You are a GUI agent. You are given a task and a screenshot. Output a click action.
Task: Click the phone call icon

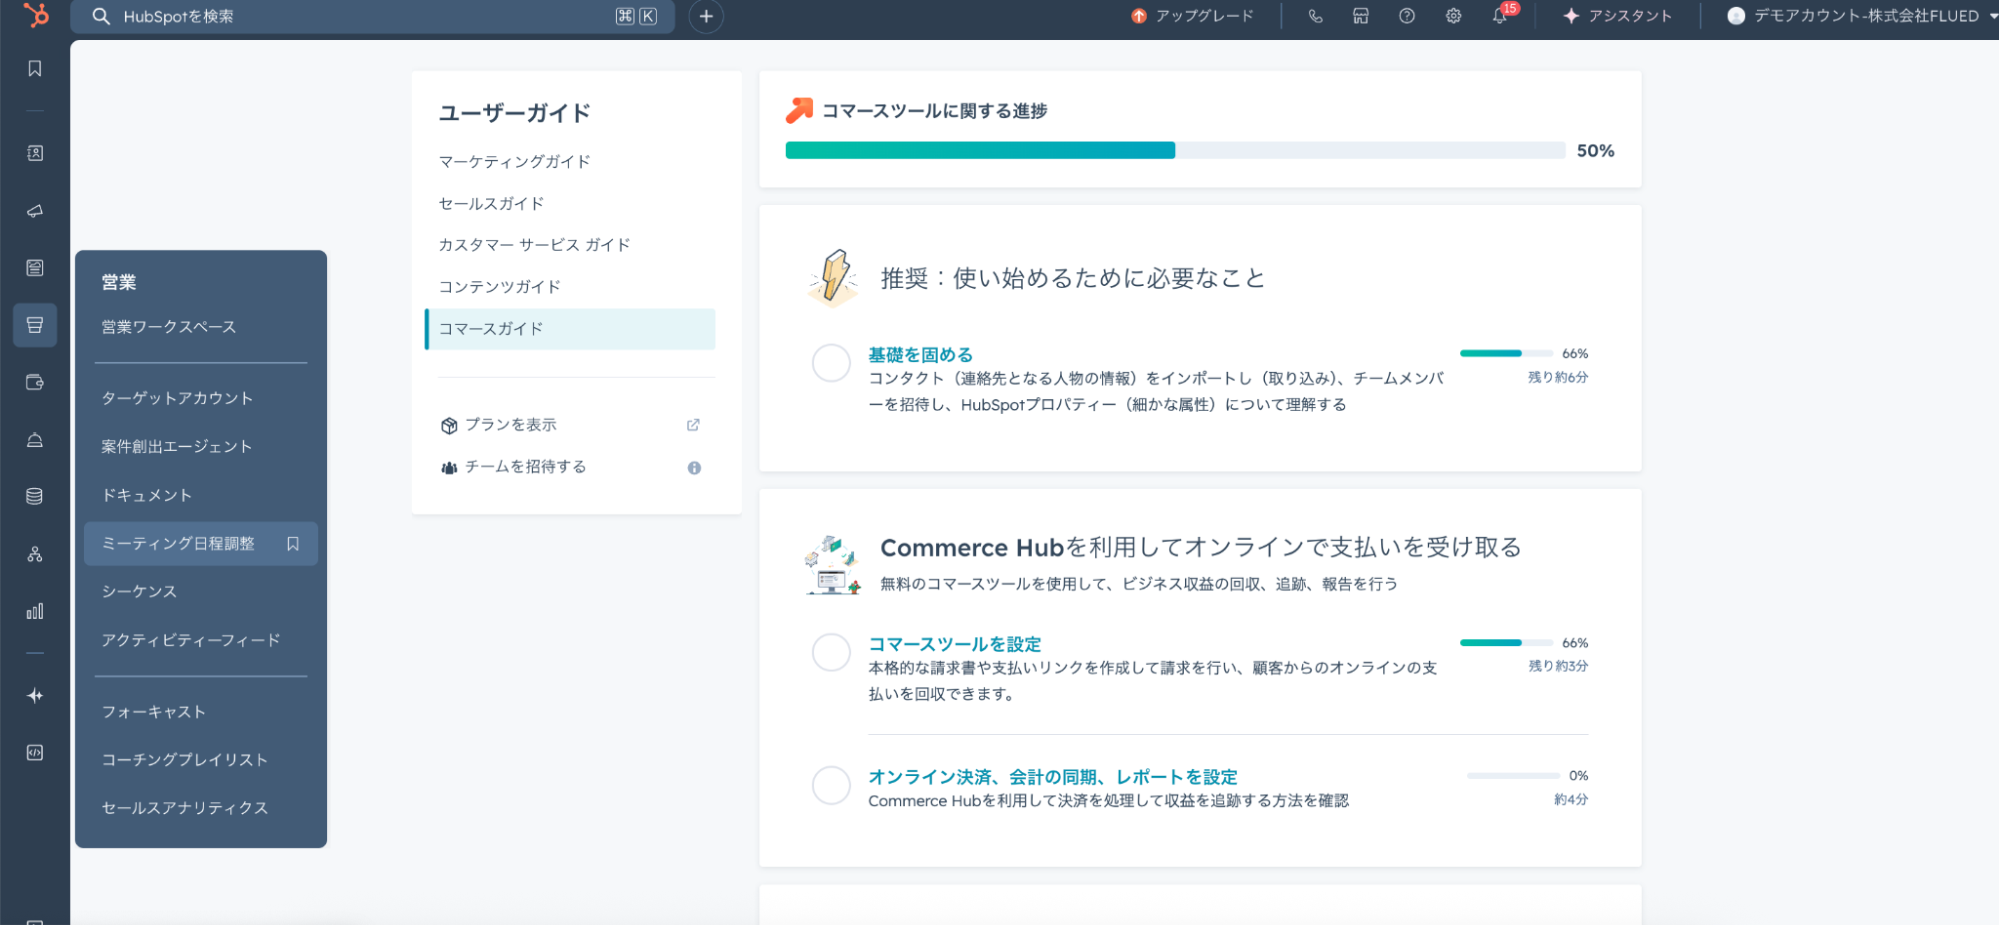1315,16
